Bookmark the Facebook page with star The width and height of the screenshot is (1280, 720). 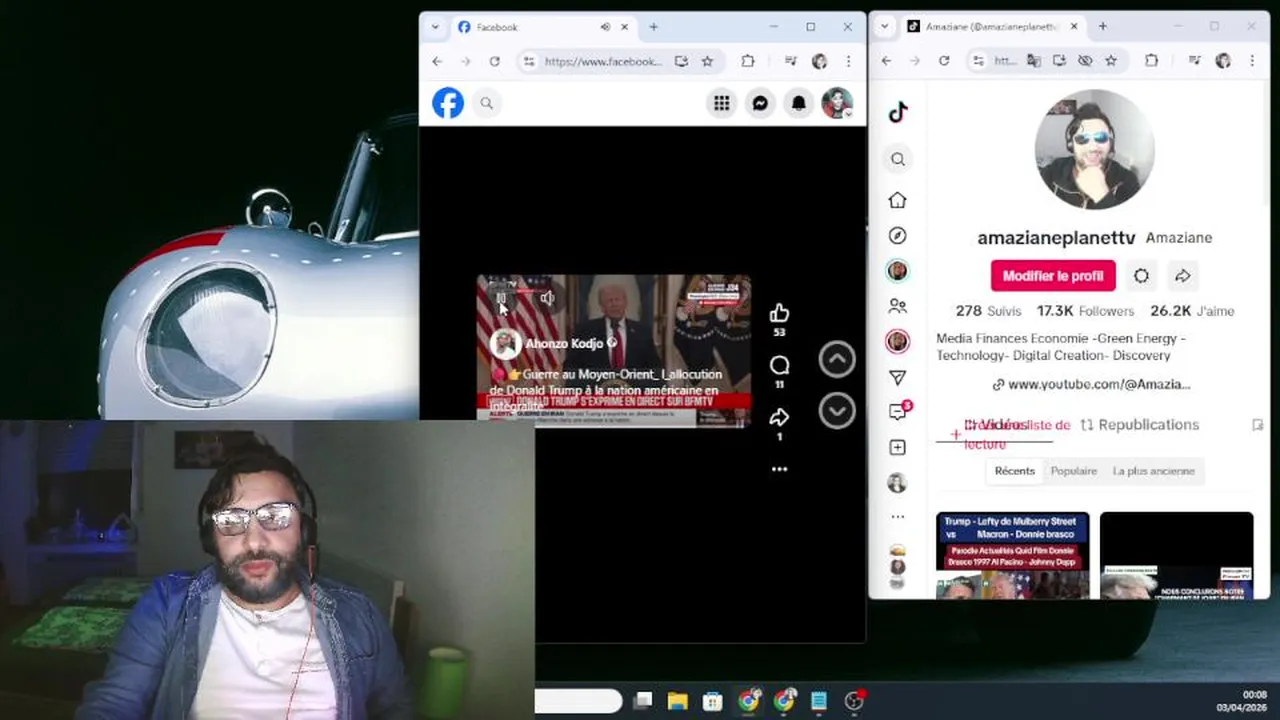point(707,61)
